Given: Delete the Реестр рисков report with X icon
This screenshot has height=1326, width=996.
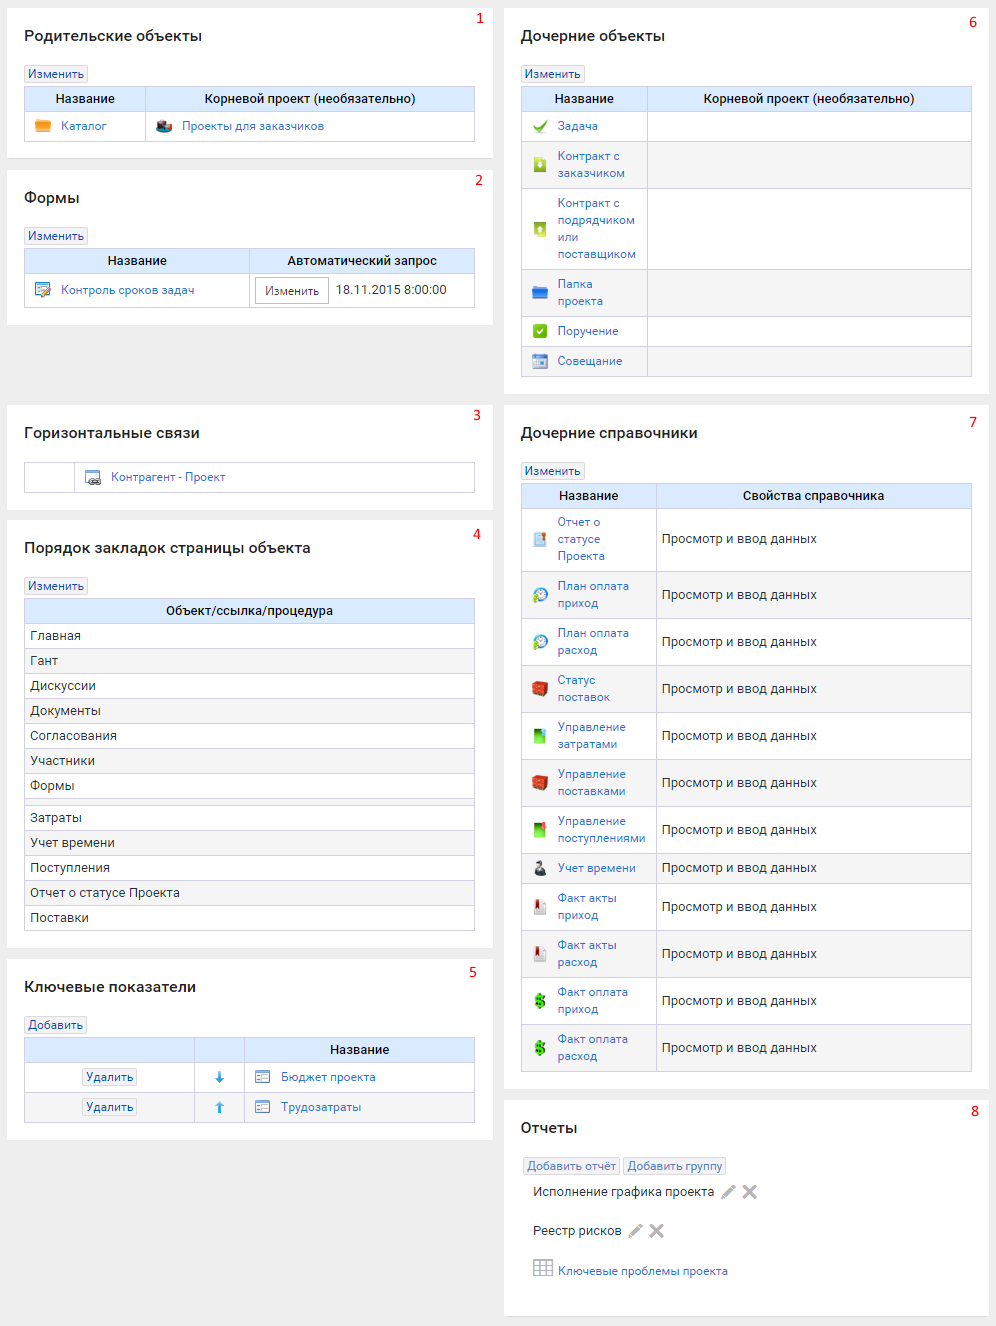Looking at the screenshot, I should click(x=657, y=1231).
